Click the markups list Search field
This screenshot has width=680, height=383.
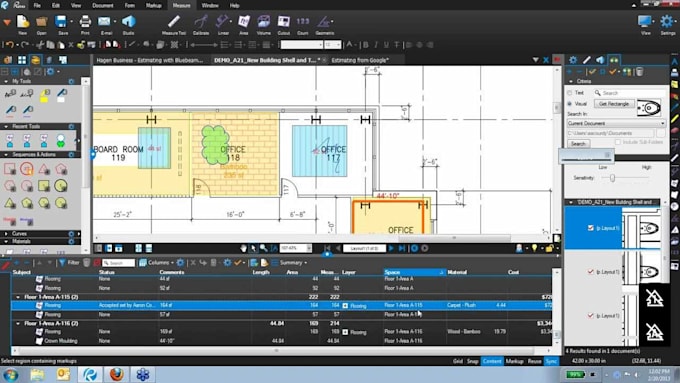[x=119, y=262]
